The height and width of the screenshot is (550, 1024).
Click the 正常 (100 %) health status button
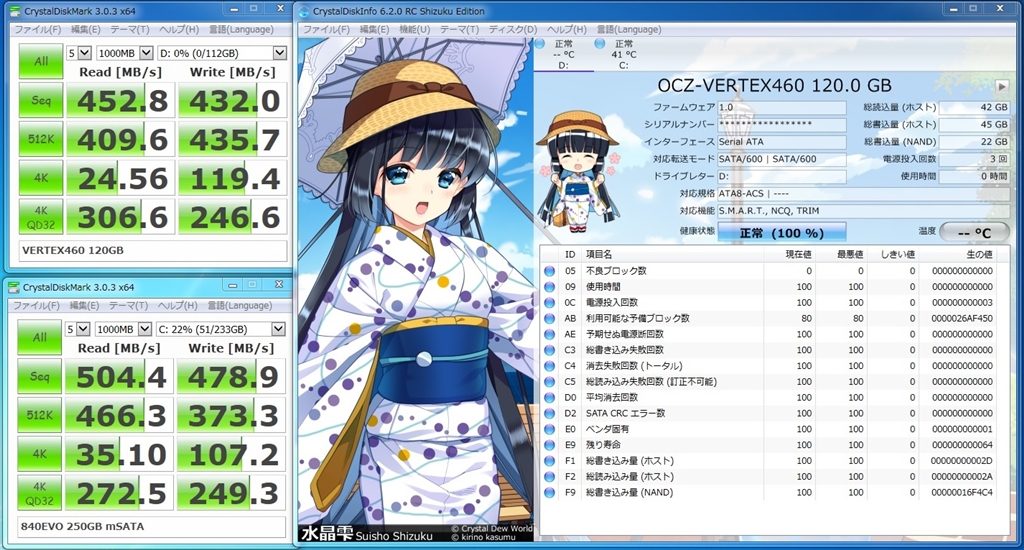[x=782, y=233]
